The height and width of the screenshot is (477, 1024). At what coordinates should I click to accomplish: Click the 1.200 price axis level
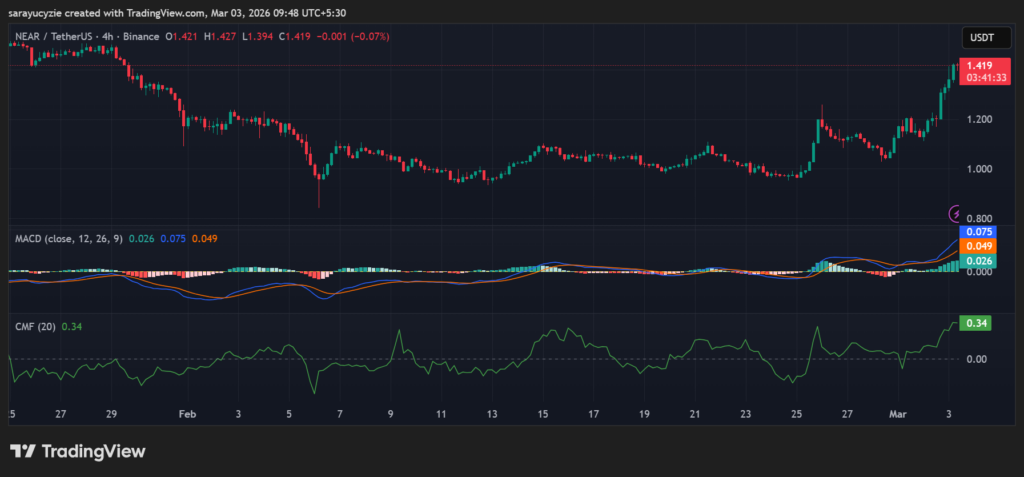click(x=979, y=119)
